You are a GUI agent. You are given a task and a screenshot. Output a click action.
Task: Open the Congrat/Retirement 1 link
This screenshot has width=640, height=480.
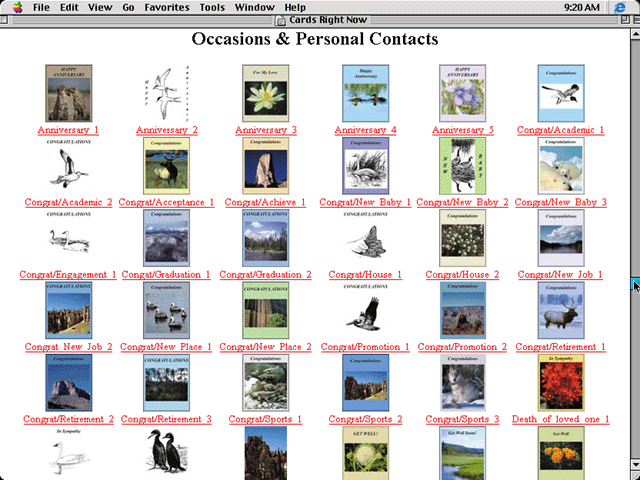(x=561, y=347)
